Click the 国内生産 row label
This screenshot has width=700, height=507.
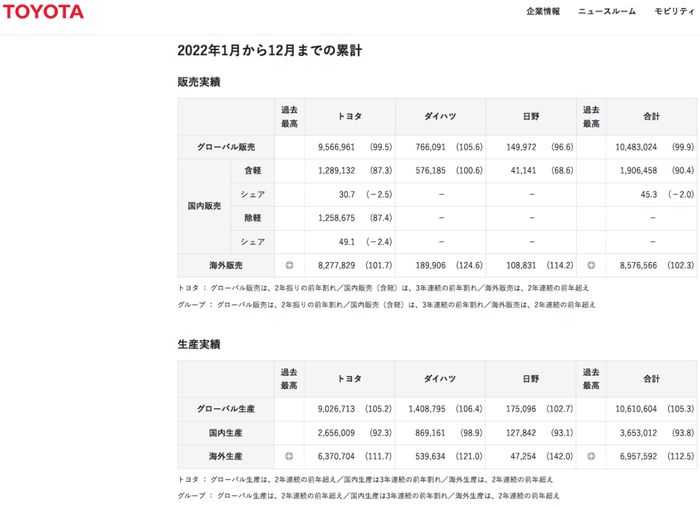[225, 433]
